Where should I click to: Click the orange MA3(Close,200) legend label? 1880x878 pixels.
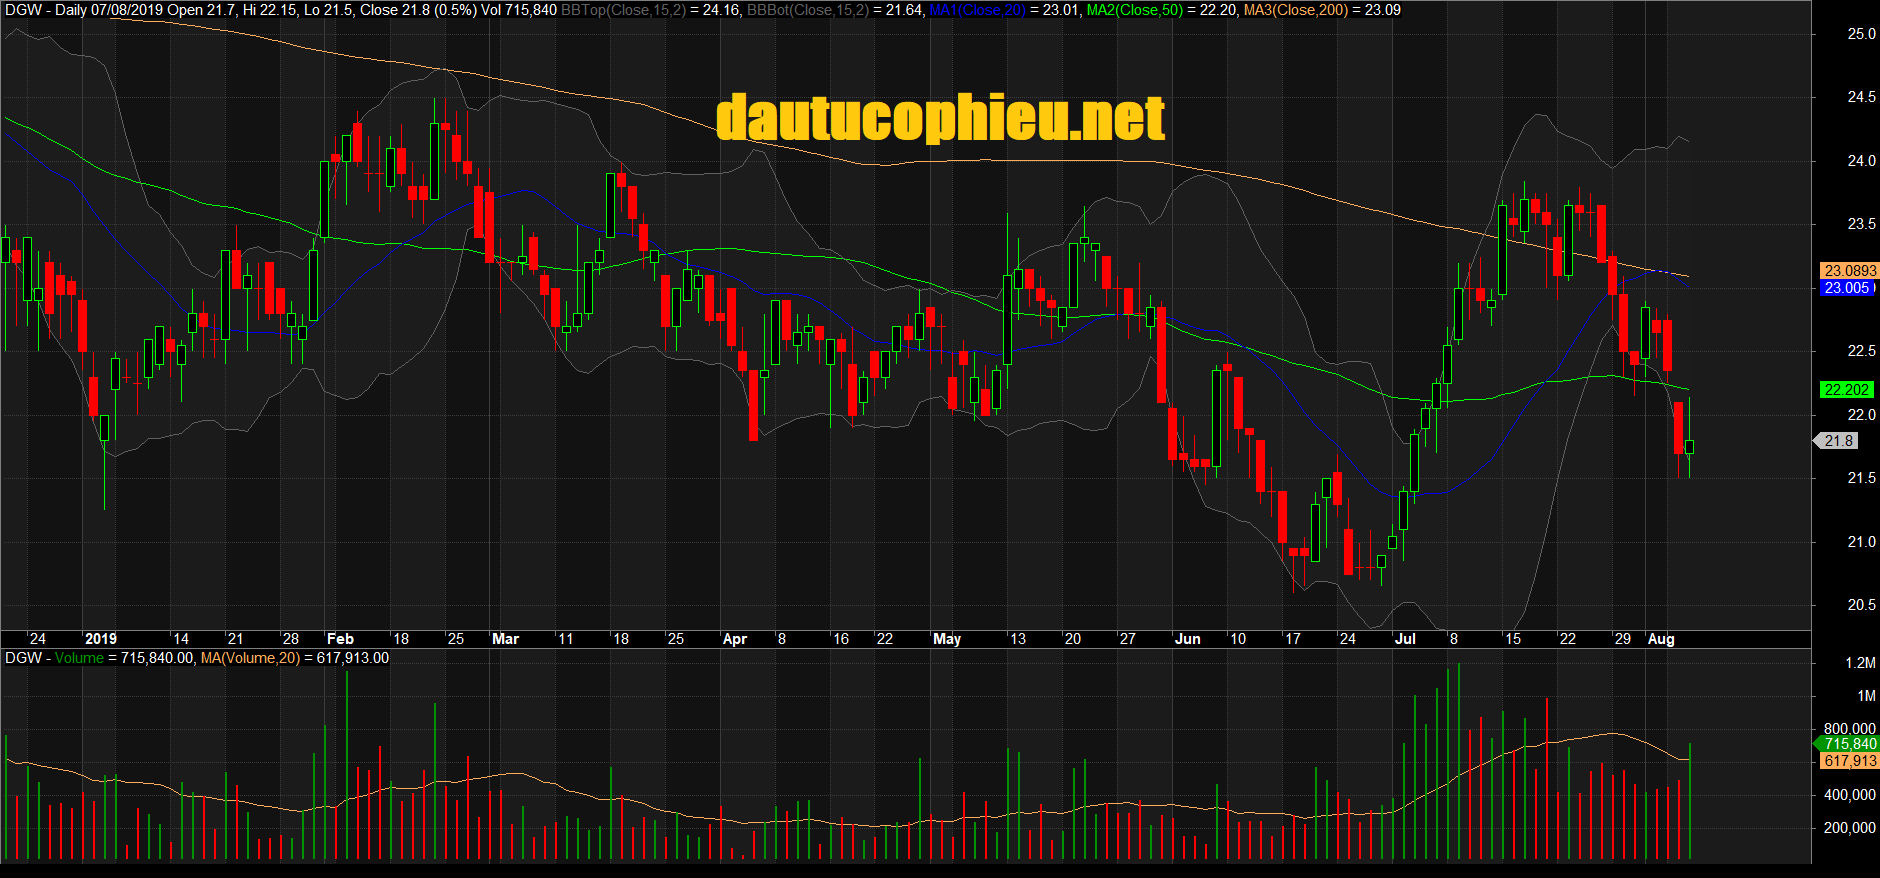1294,10
